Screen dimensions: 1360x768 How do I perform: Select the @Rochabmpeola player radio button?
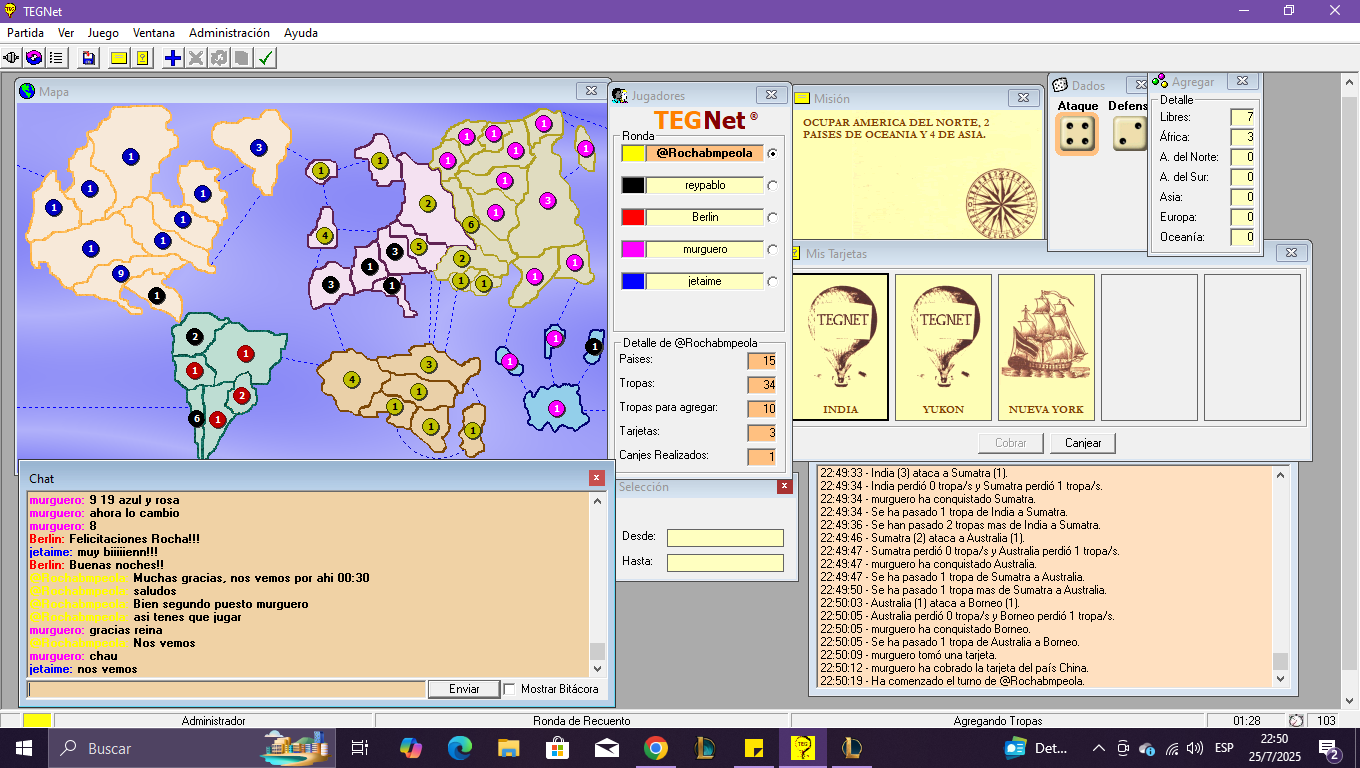tap(772, 154)
